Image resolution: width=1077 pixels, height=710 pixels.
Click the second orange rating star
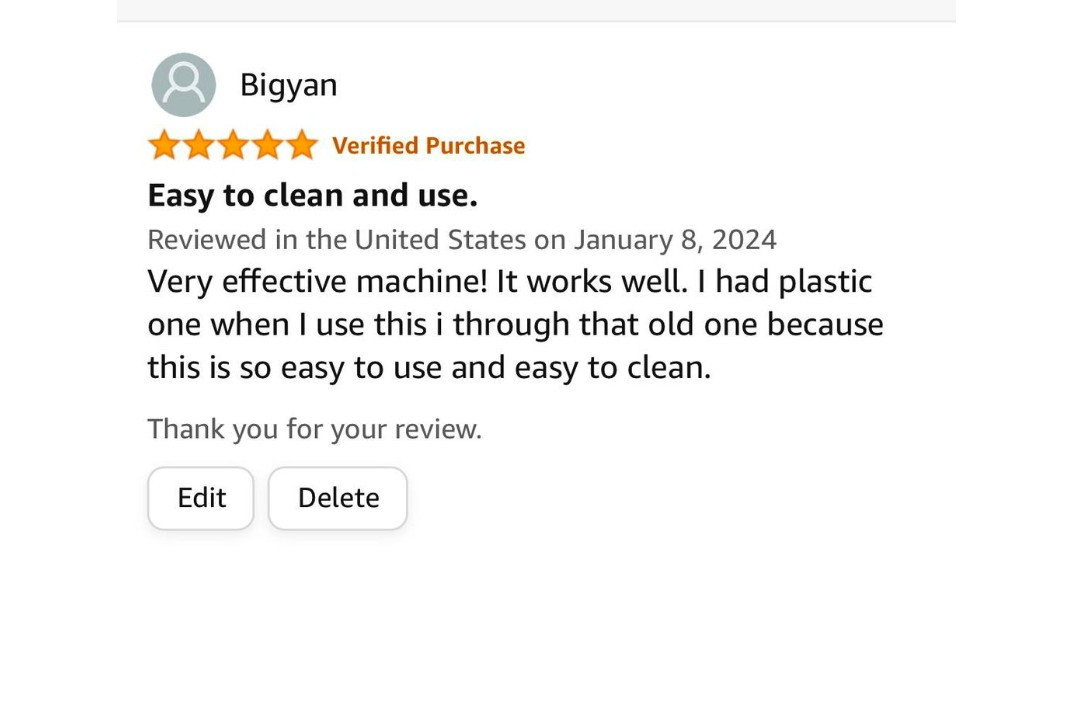(198, 146)
